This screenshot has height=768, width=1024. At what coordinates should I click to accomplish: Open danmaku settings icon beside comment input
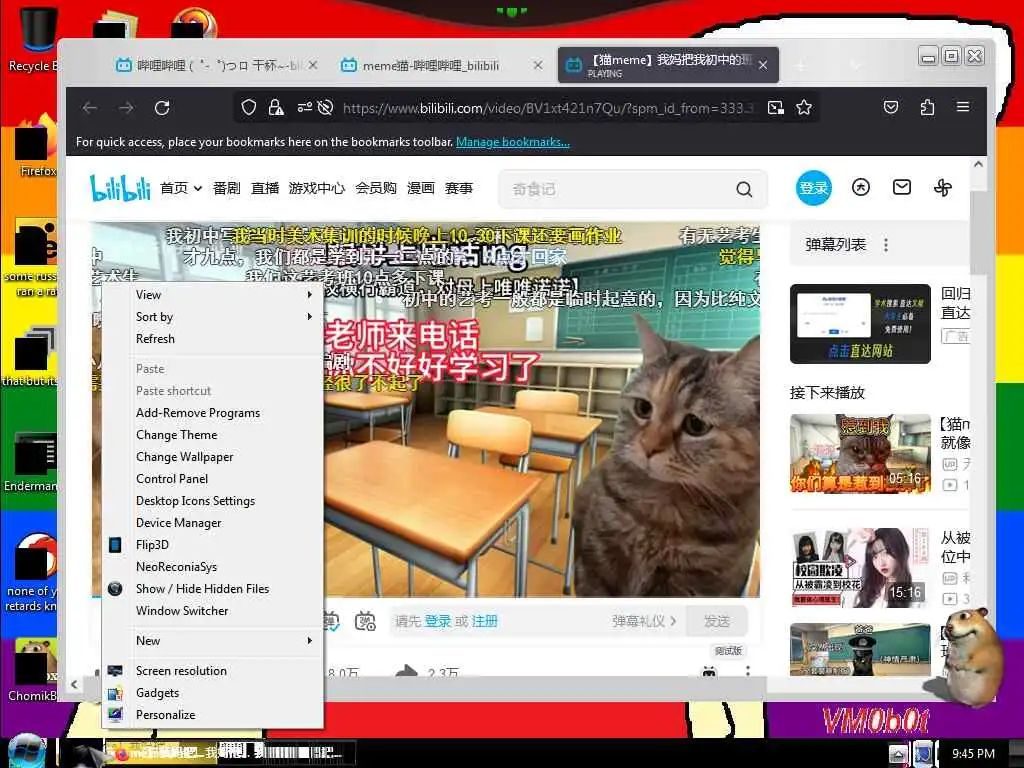[x=365, y=621]
